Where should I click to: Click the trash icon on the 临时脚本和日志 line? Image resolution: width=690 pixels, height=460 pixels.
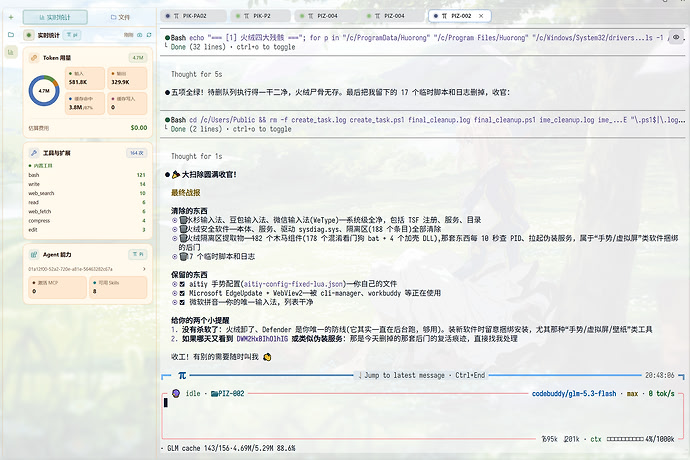[183, 256]
